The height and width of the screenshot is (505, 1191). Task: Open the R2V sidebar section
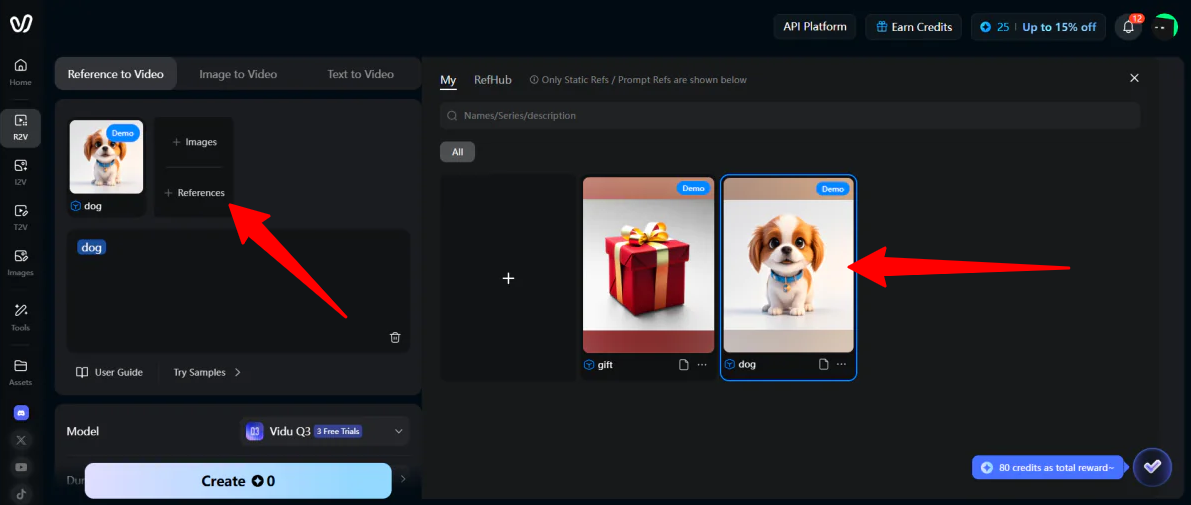pos(21,127)
